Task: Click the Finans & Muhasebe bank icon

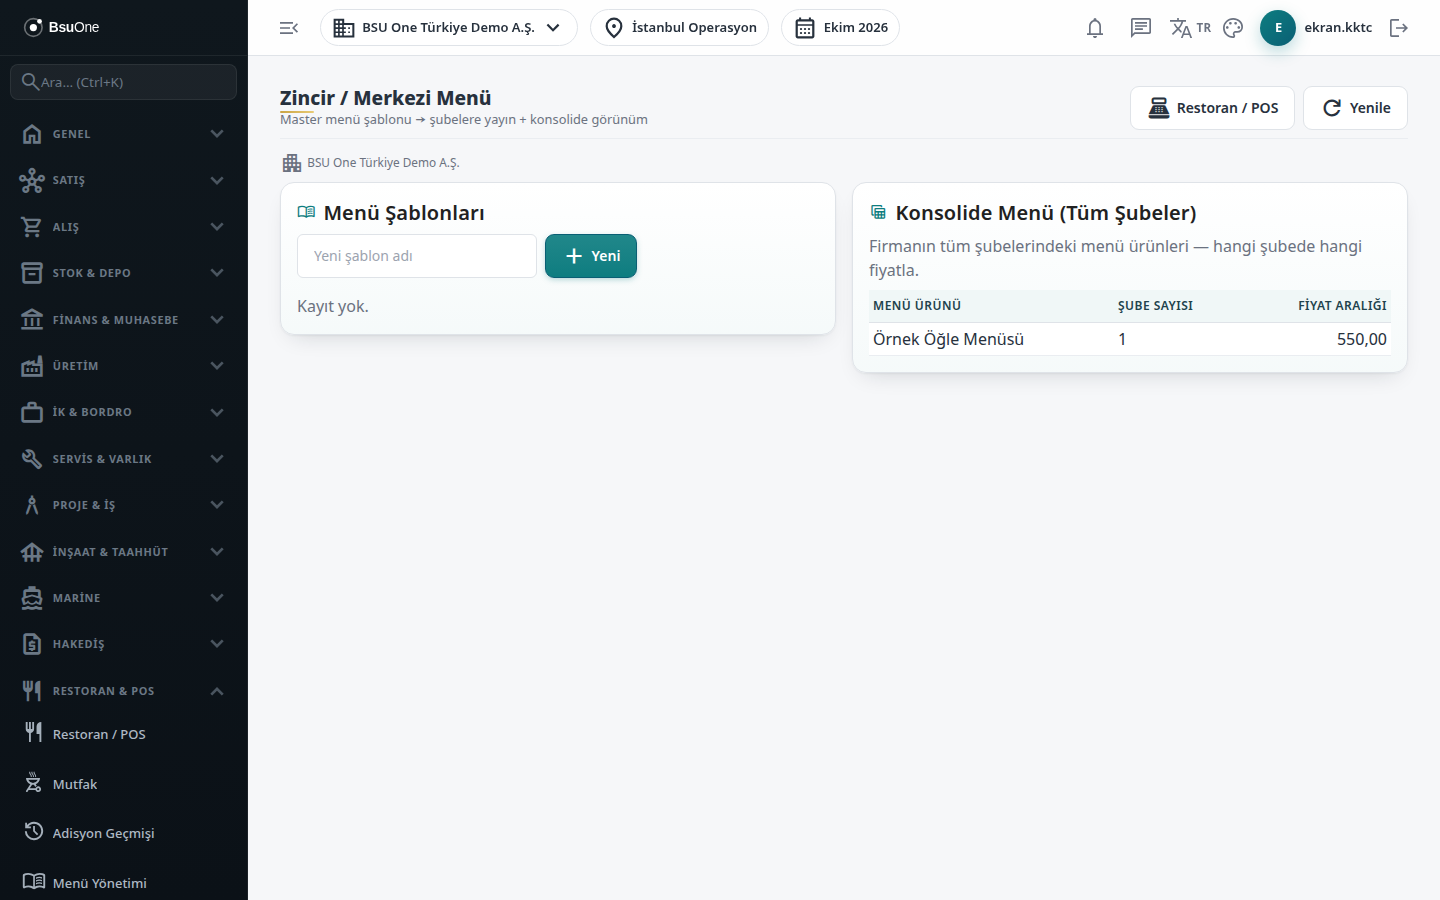Action: [x=32, y=320]
